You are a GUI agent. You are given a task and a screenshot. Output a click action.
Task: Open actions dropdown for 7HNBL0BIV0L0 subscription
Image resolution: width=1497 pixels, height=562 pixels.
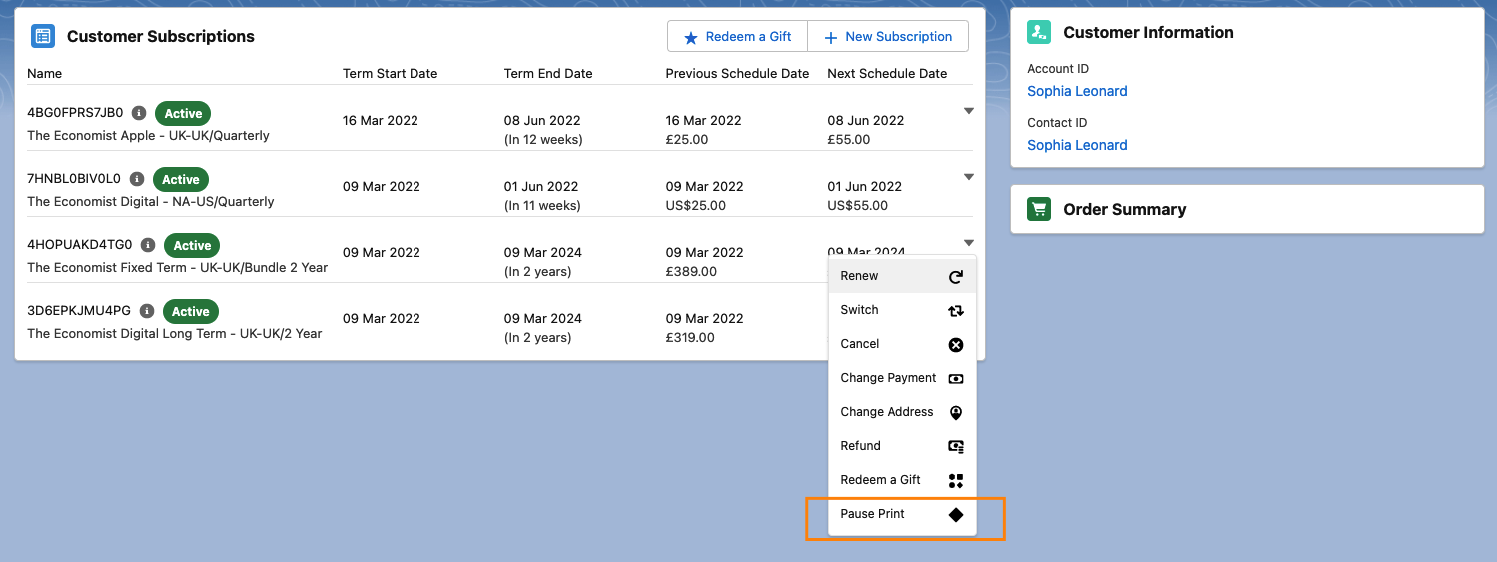(x=968, y=177)
